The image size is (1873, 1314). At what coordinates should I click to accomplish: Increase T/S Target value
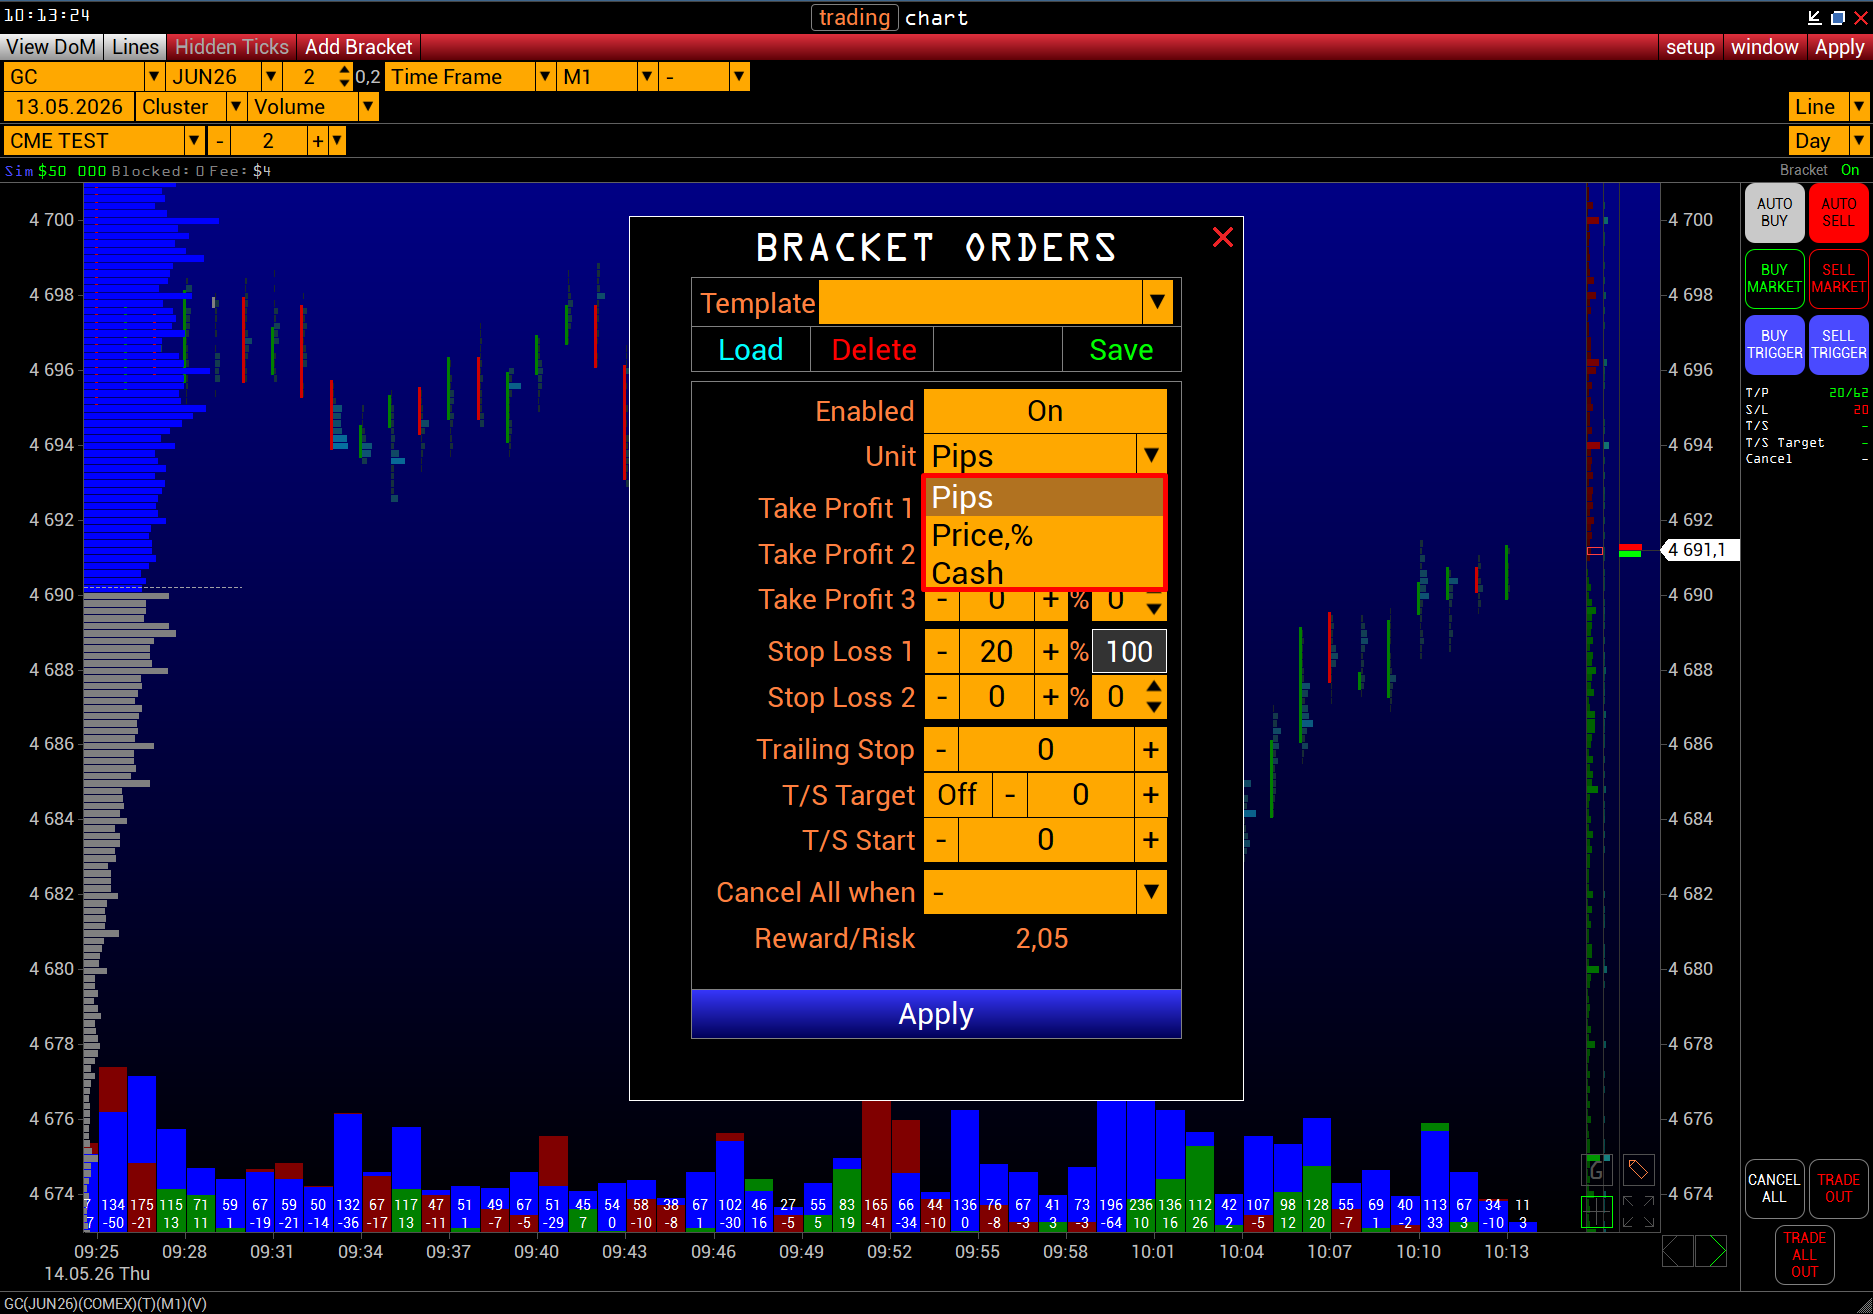coord(1151,795)
